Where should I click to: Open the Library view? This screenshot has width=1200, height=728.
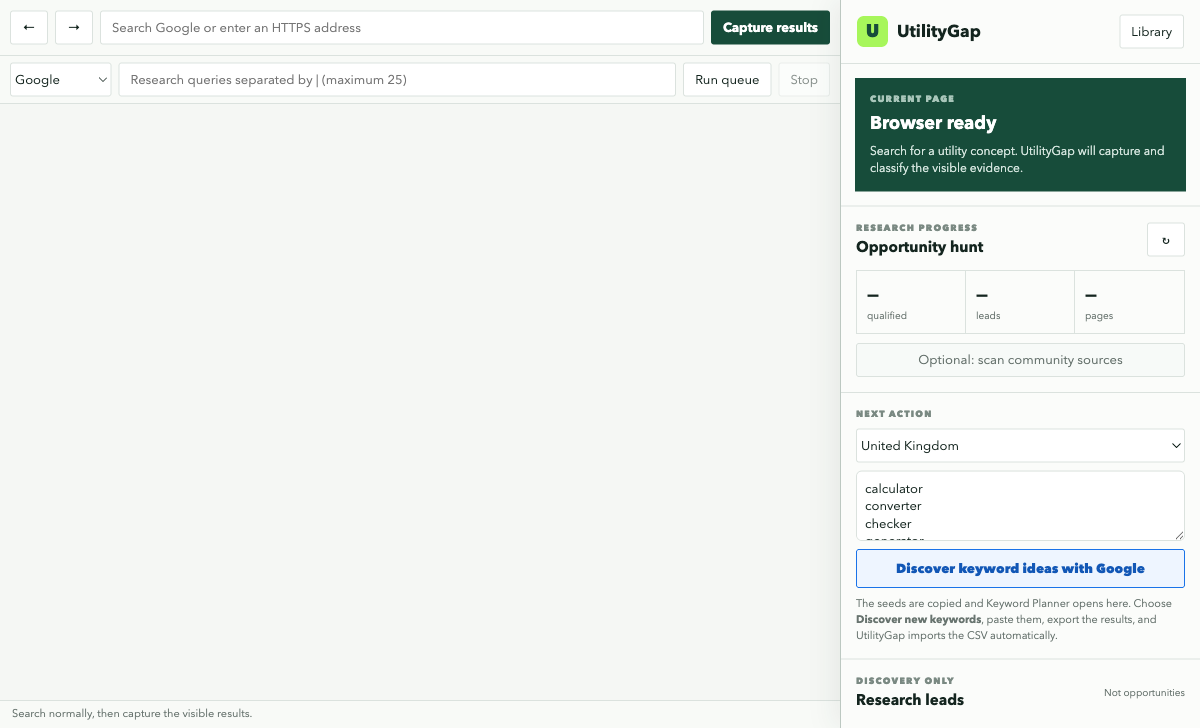click(x=1151, y=32)
